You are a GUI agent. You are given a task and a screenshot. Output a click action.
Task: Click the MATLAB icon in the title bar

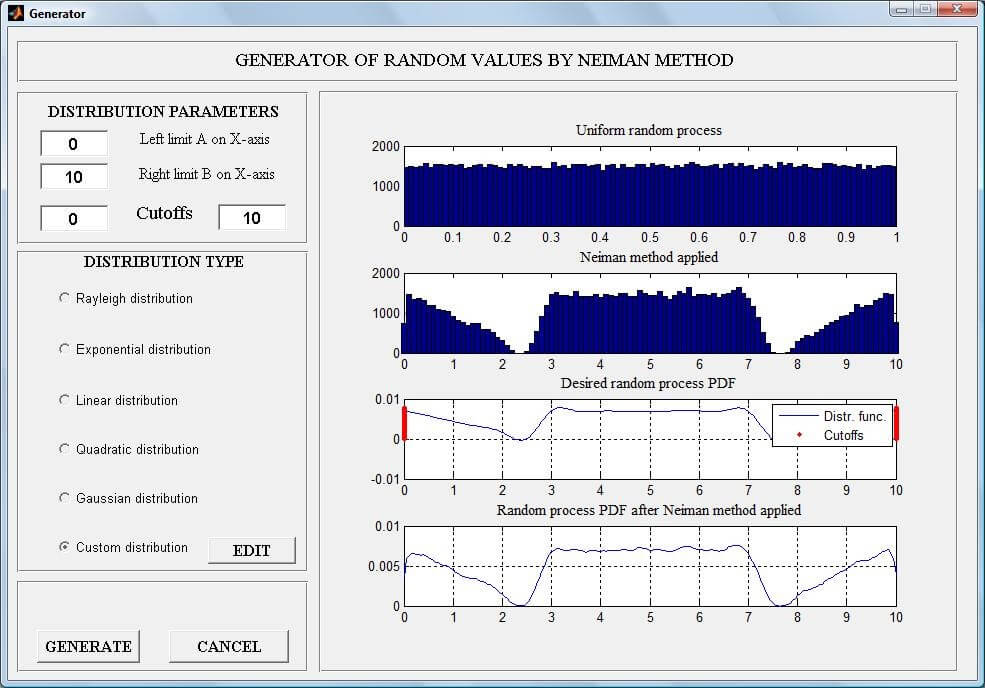coord(16,14)
